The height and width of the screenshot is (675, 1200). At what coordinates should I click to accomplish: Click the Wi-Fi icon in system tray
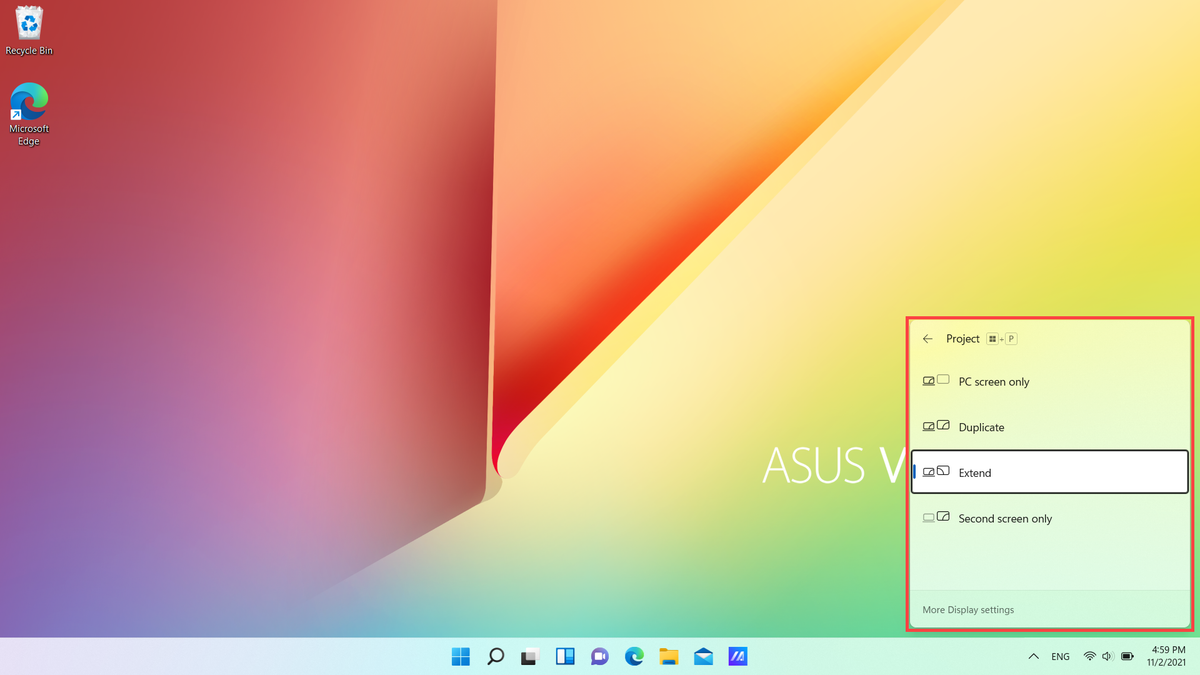point(1089,657)
